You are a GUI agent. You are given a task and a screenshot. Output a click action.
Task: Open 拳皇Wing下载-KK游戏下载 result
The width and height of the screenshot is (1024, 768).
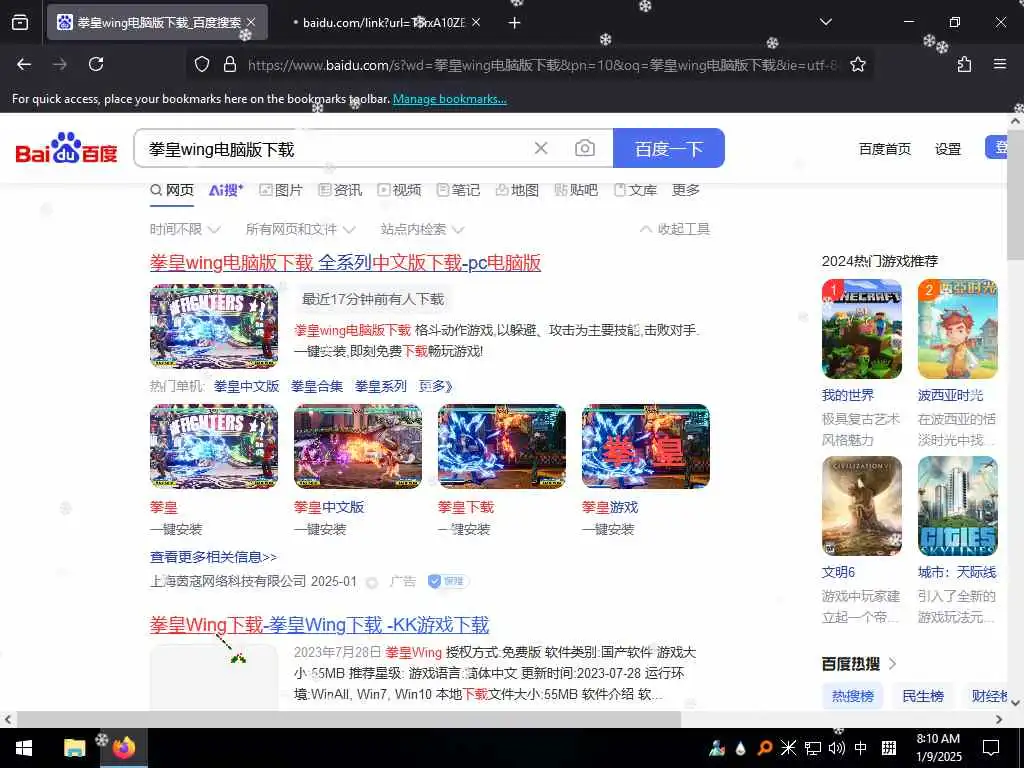319,625
